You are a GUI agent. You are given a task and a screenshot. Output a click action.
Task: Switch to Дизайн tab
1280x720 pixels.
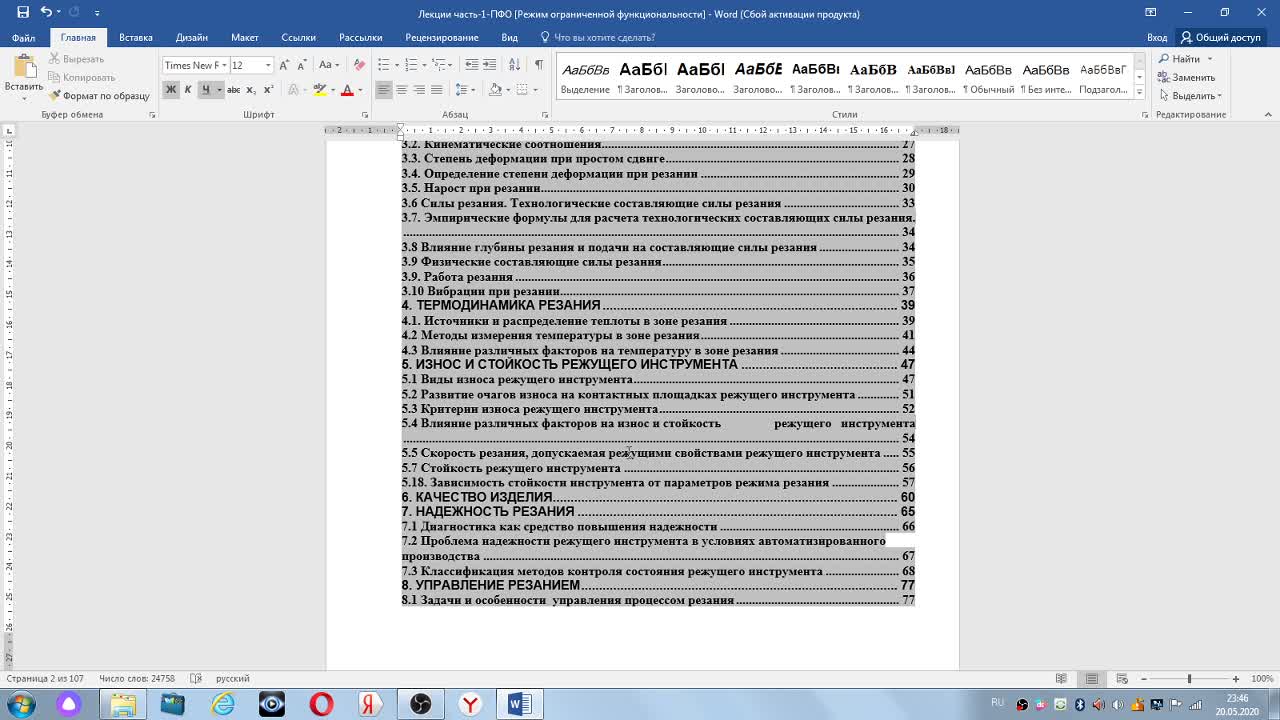point(192,37)
